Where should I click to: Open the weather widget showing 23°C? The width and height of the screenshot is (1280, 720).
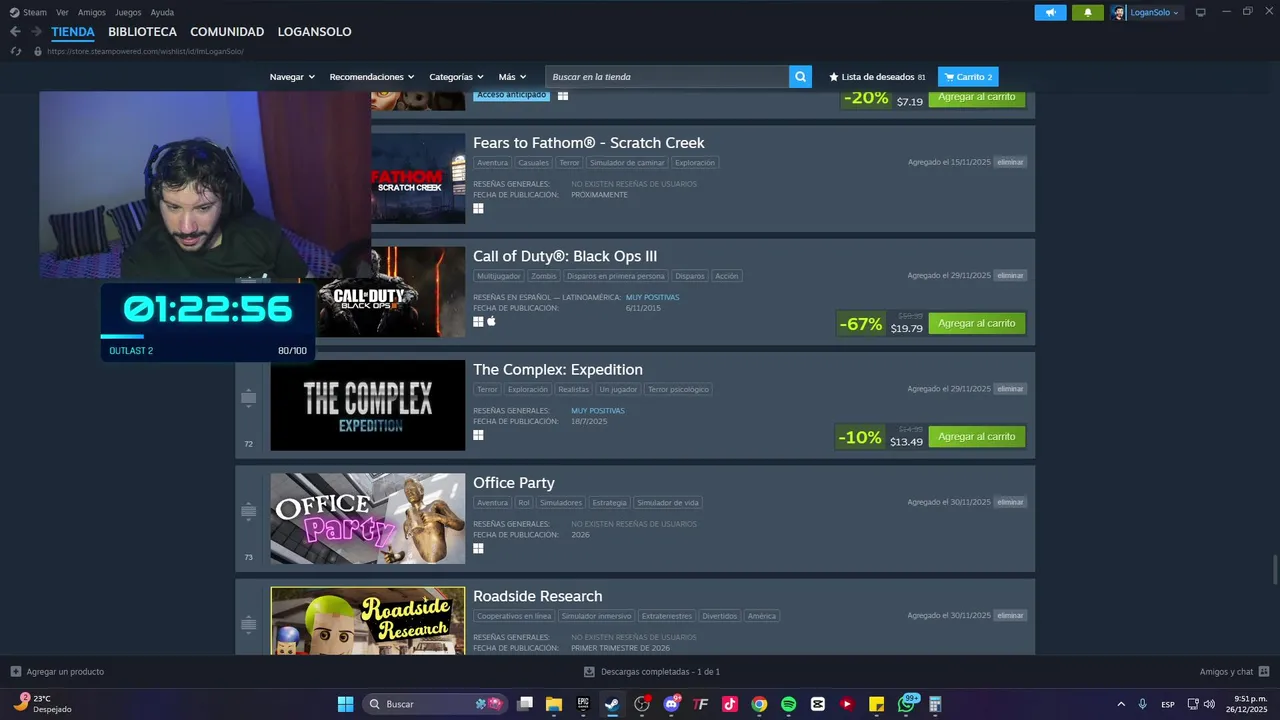tap(42, 704)
